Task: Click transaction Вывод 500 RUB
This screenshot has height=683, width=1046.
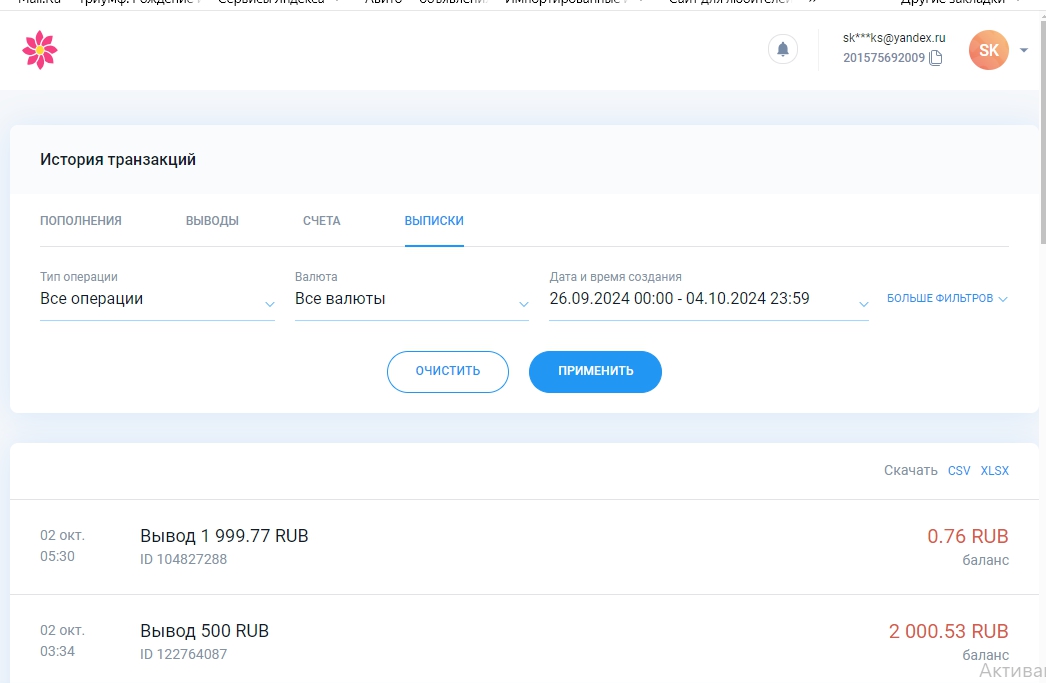Action: 204,631
